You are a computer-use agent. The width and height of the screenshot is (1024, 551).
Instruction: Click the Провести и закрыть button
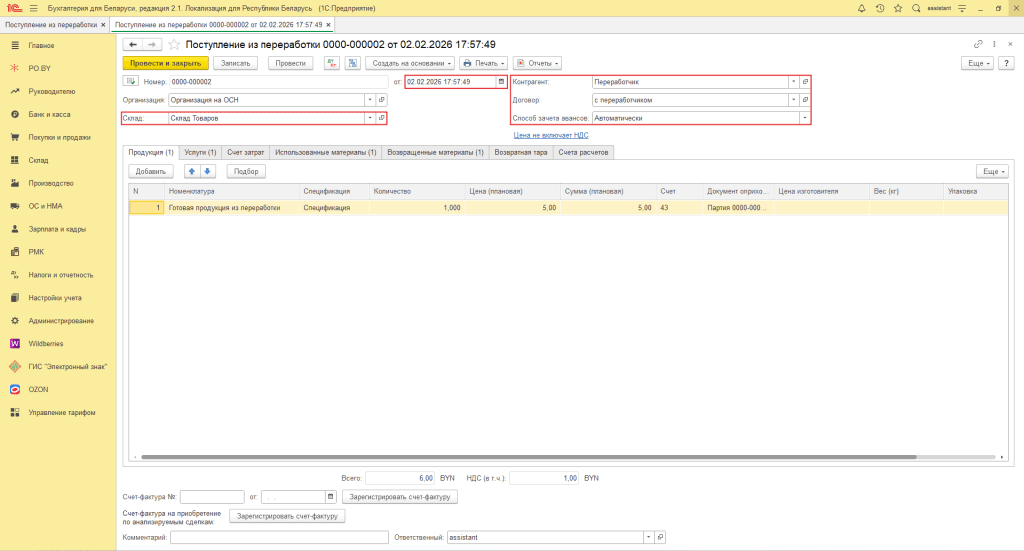[x=164, y=63]
